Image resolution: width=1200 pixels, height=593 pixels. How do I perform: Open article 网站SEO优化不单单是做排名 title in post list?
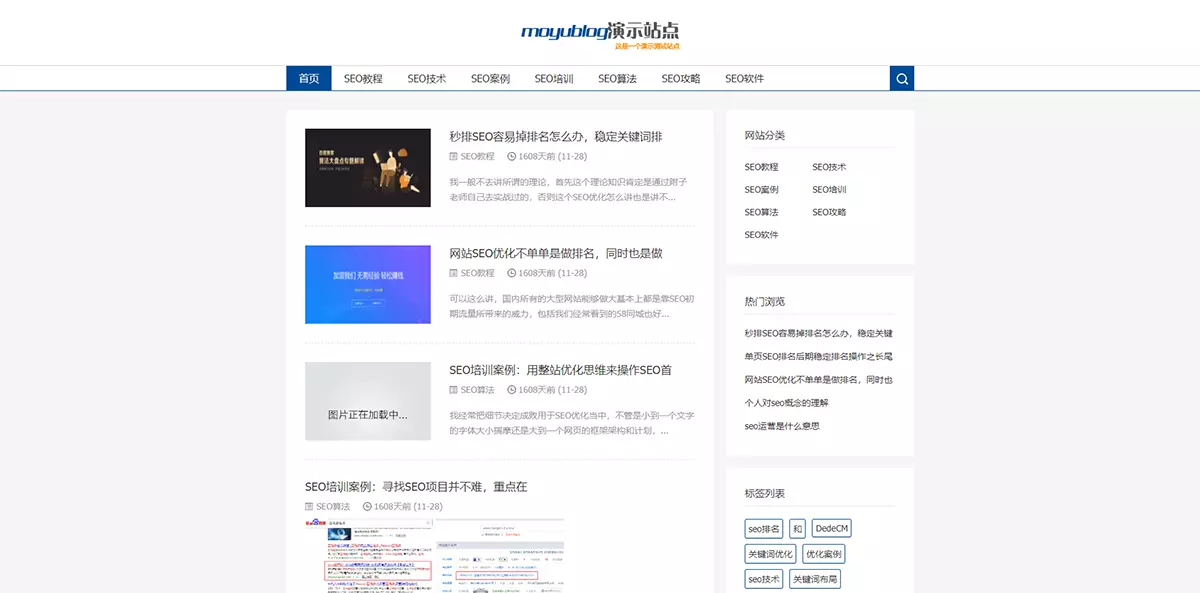pyautogui.click(x=556, y=254)
